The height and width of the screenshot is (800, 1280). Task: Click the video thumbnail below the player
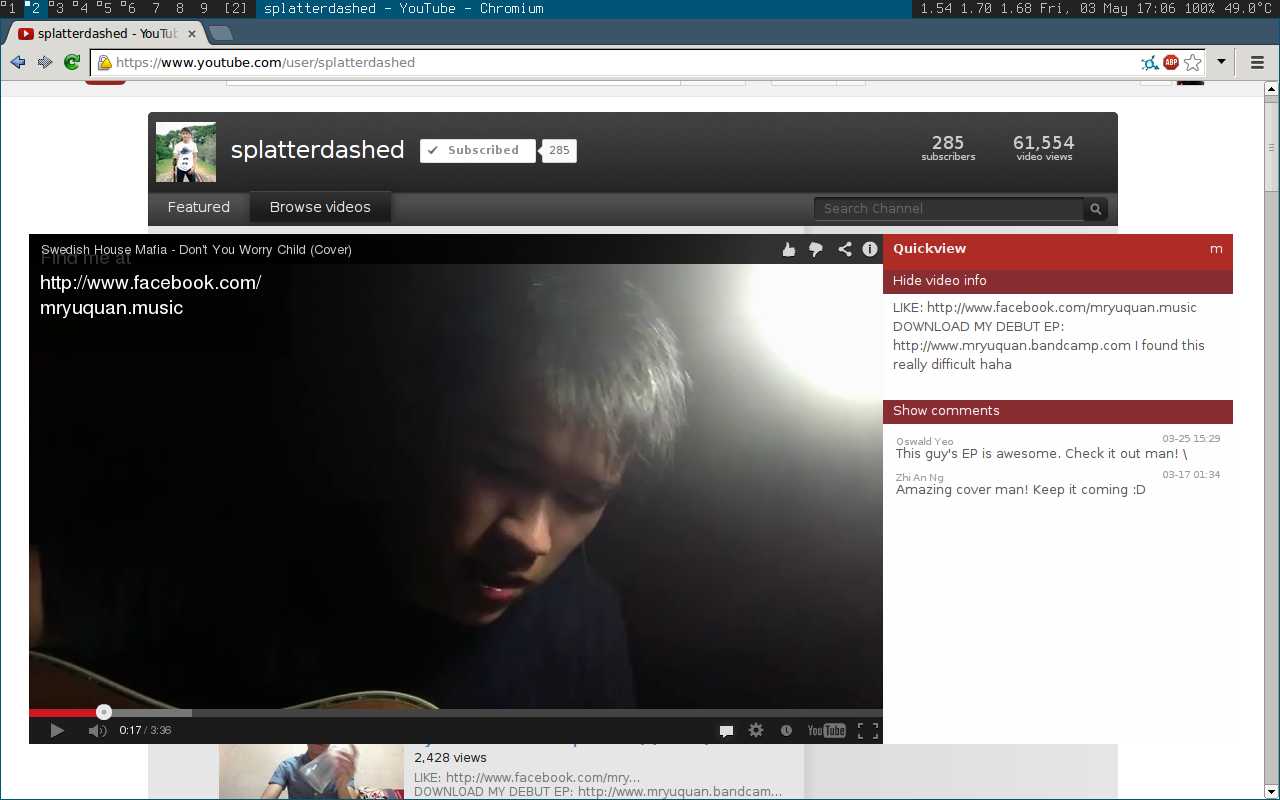(311, 771)
